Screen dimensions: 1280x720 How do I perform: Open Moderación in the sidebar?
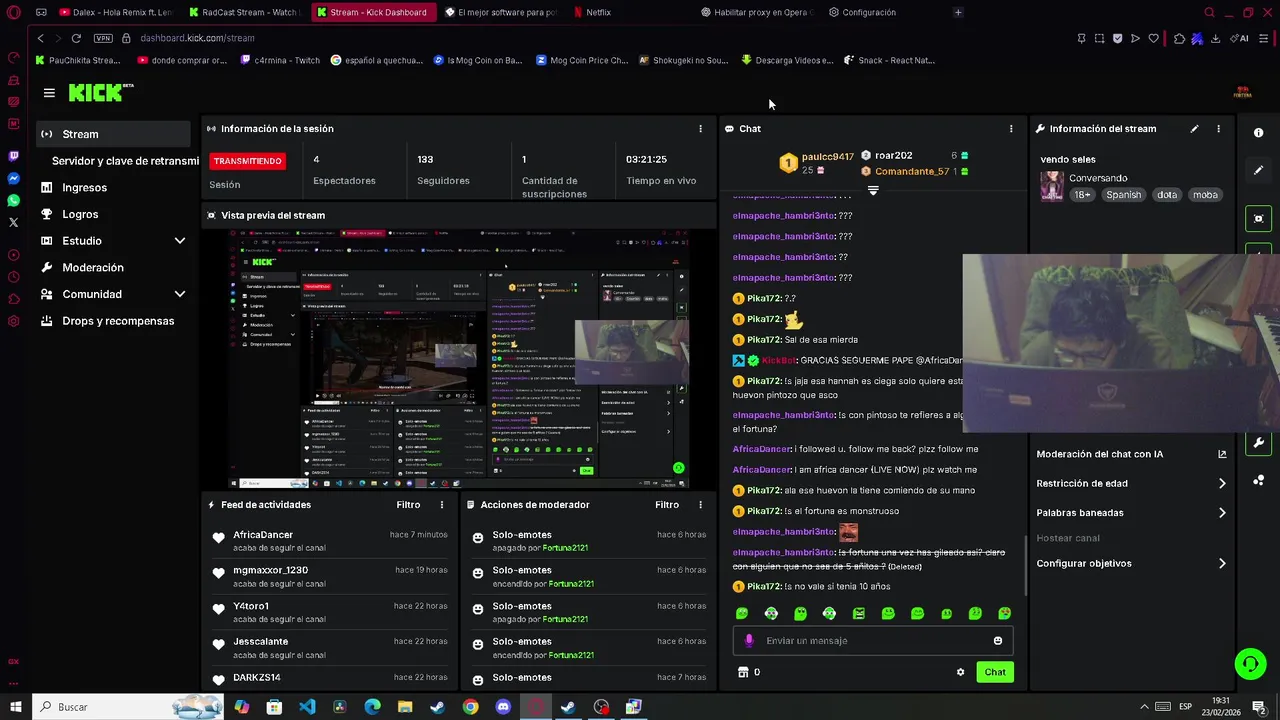point(93,268)
